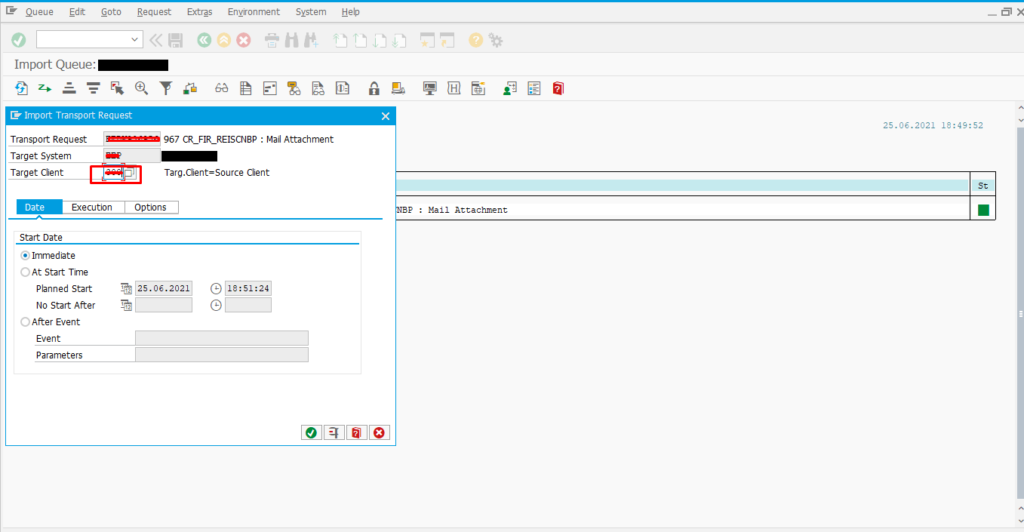
Task: Switch to the Execution tab
Action: coord(92,207)
